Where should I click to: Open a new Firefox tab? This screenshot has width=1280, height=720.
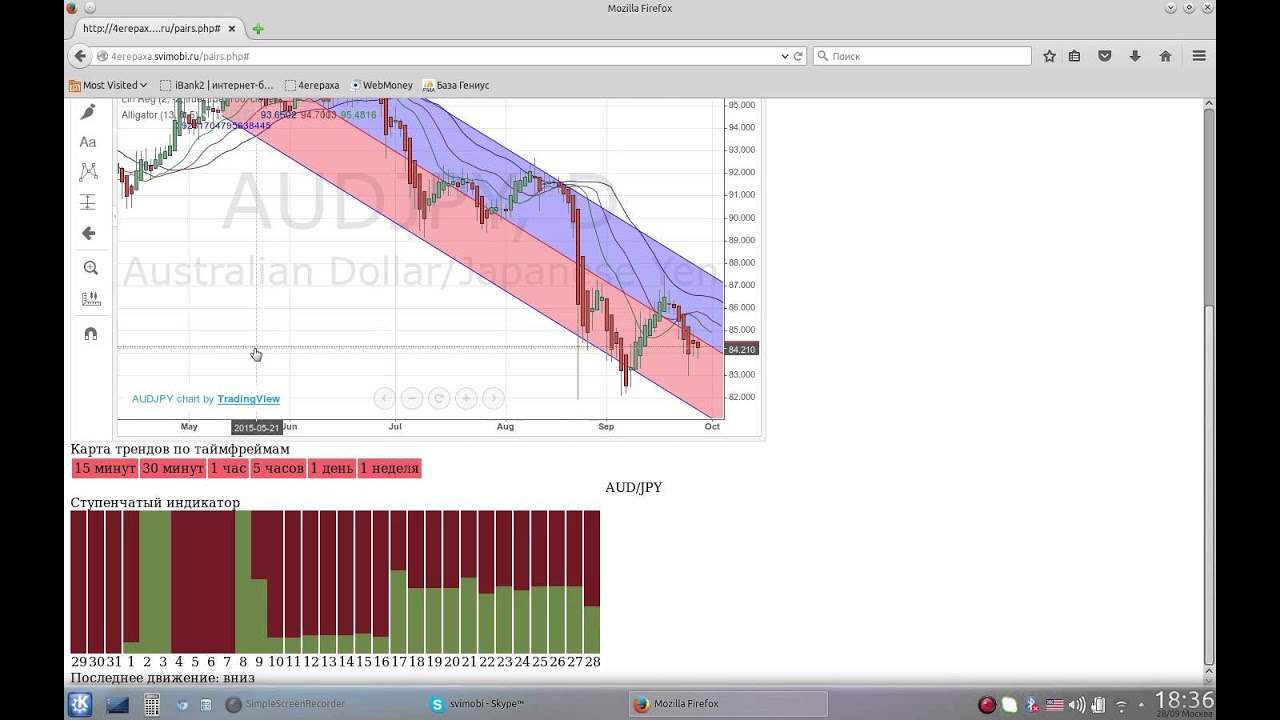tap(258, 29)
